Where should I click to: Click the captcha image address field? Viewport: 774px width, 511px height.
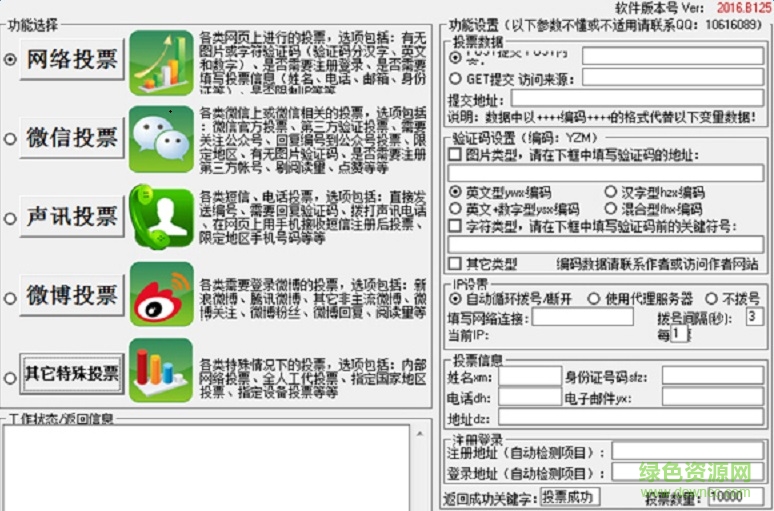606,173
